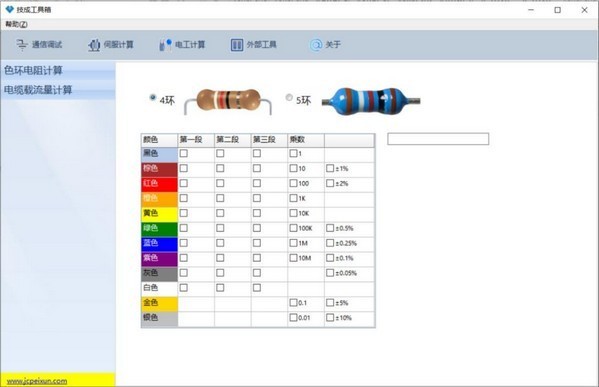The height and width of the screenshot is (387, 599).
Task: Check 白色 in the 第三段 column
Action: tap(257, 288)
